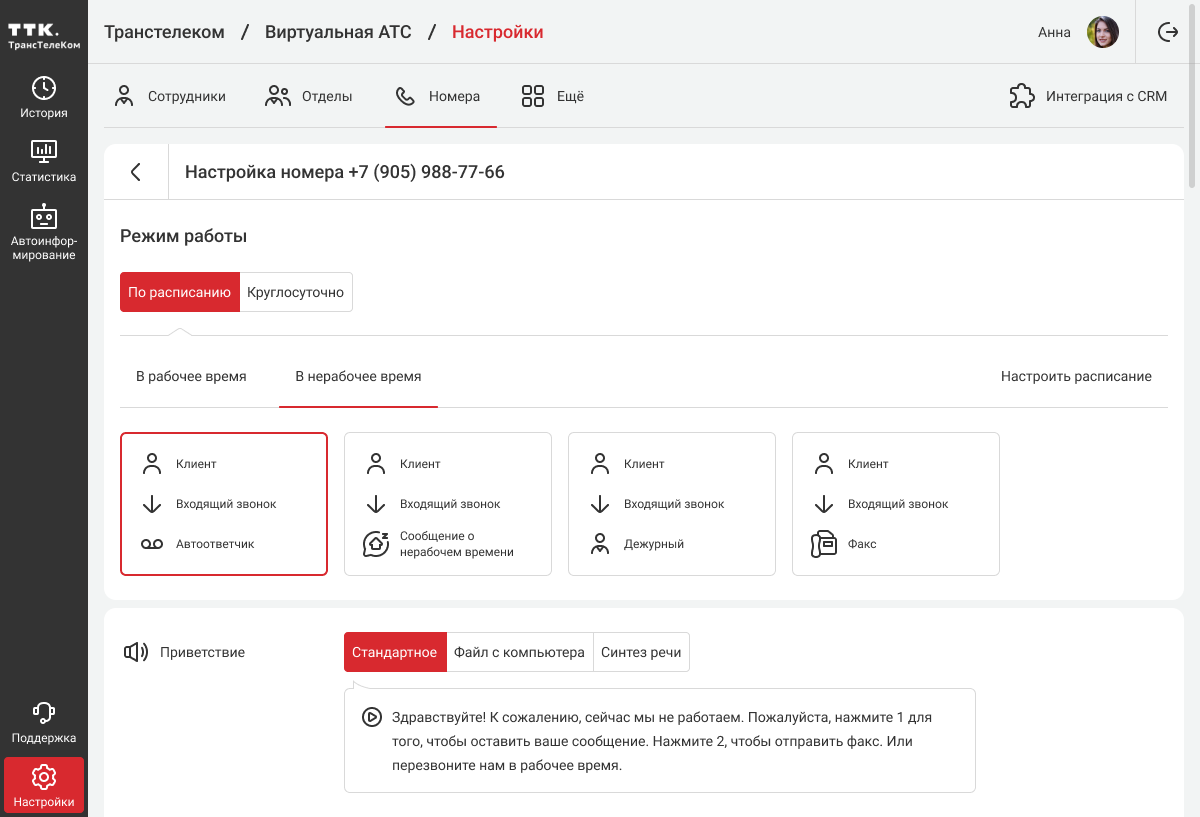Expand the 'Ещё' menu
The width and height of the screenshot is (1200, 817).
click(x=552, y=97)
